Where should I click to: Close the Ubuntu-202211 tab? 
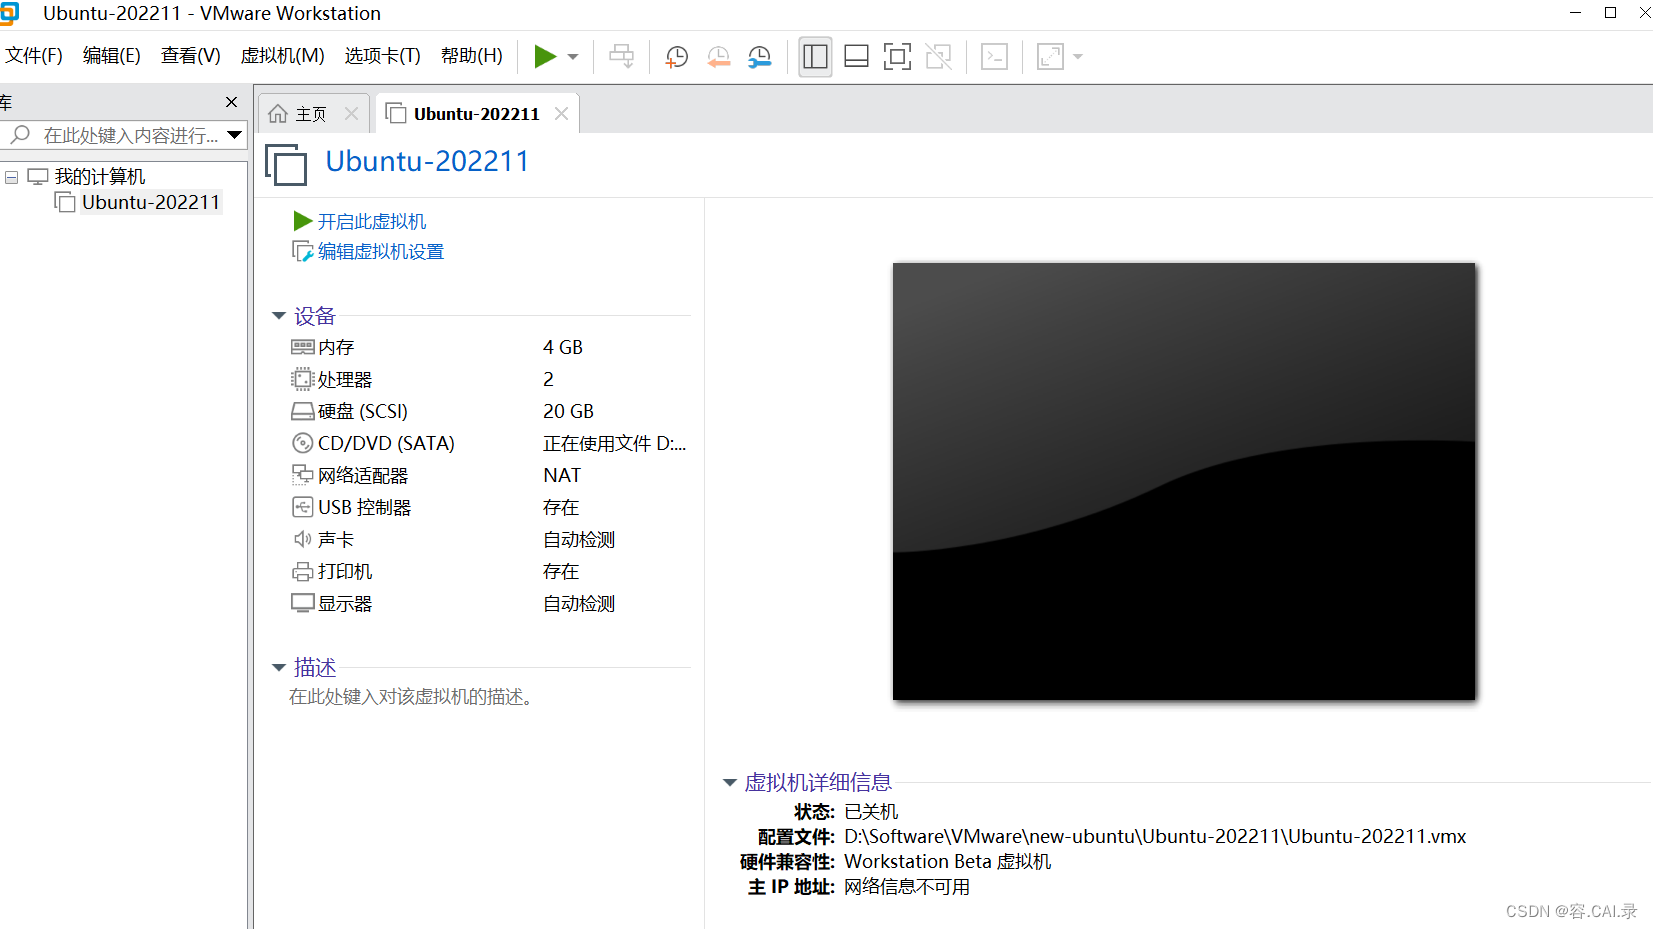coord(562,114)
